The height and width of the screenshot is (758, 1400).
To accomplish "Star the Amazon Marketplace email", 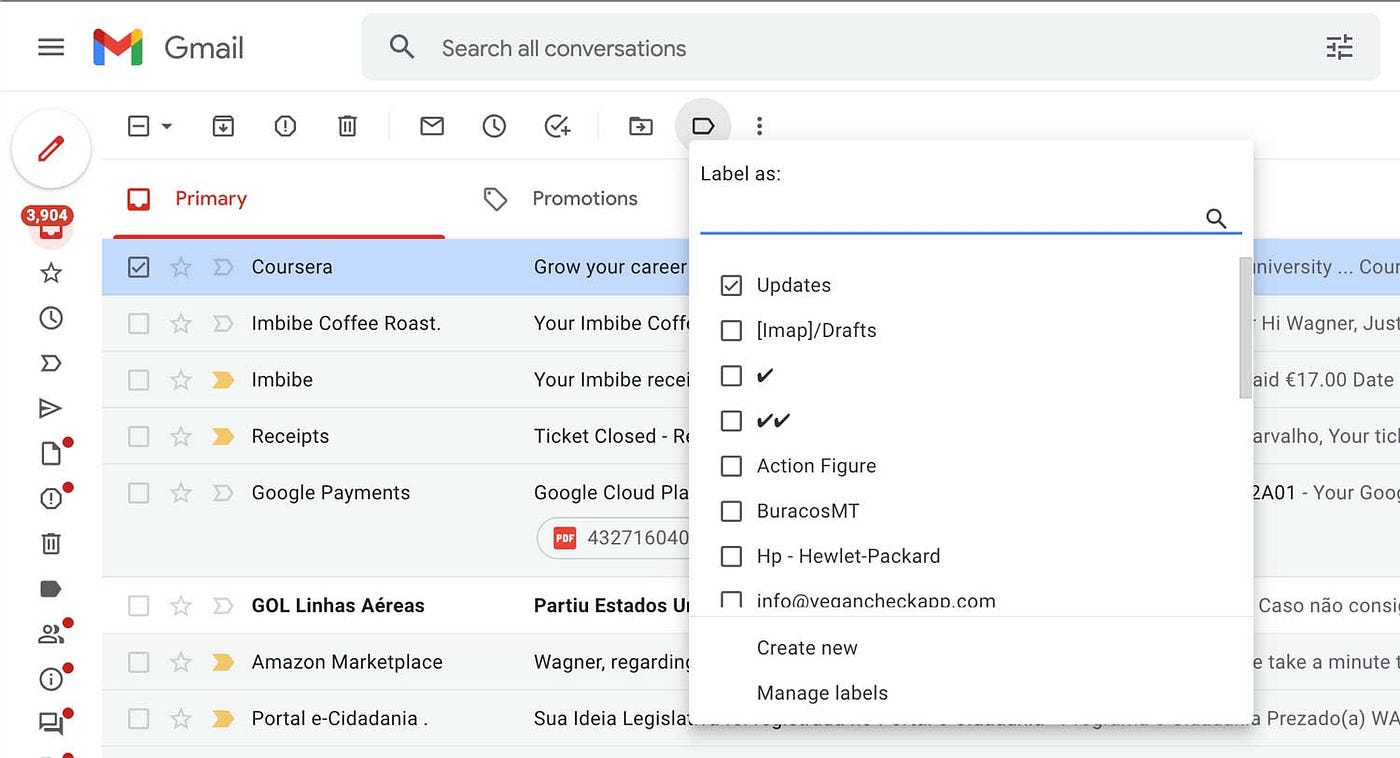I will coord(180,662).
